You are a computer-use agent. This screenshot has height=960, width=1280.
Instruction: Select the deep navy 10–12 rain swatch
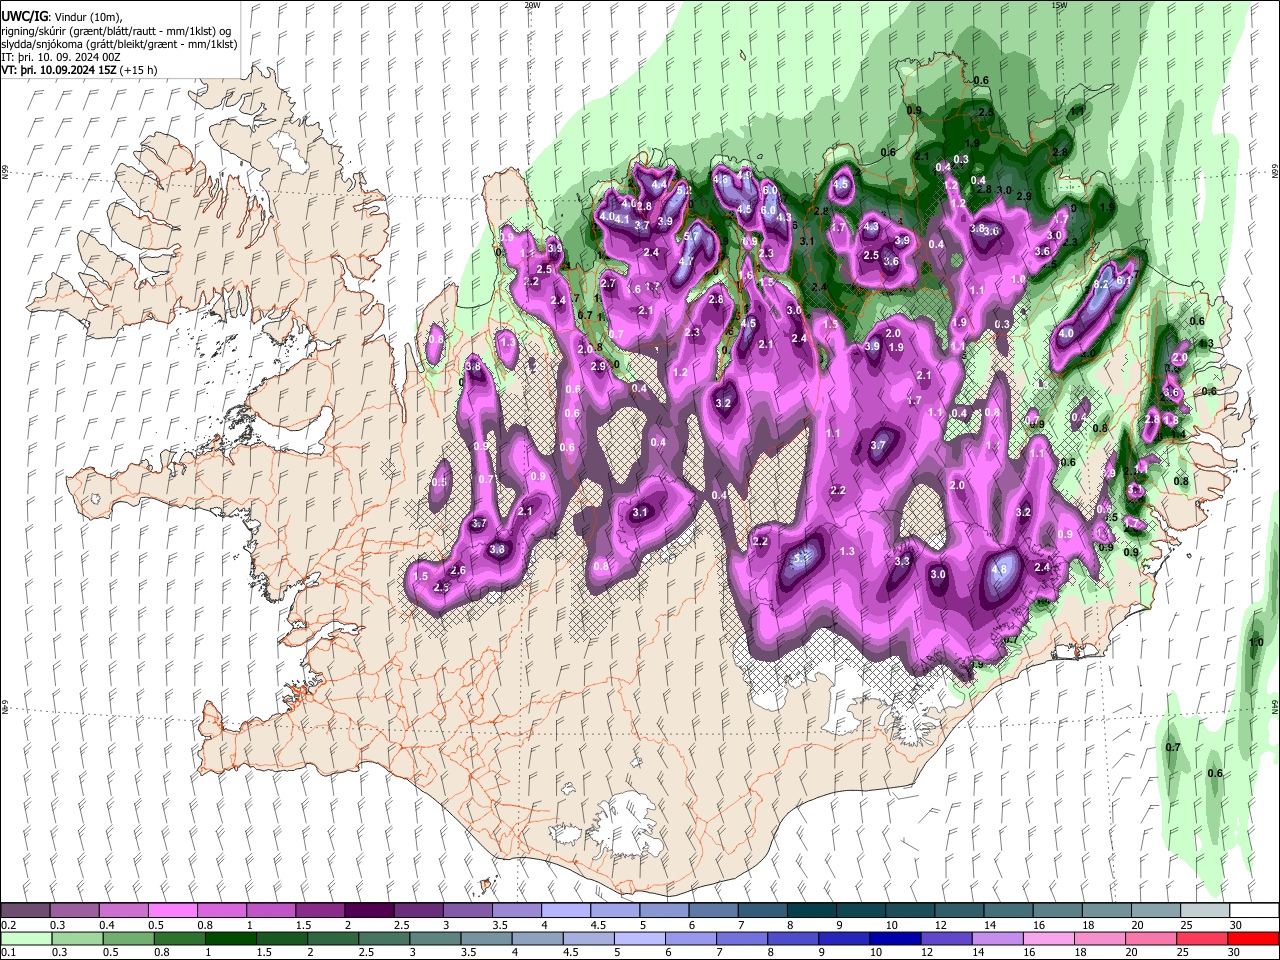[x=895, y=938]
